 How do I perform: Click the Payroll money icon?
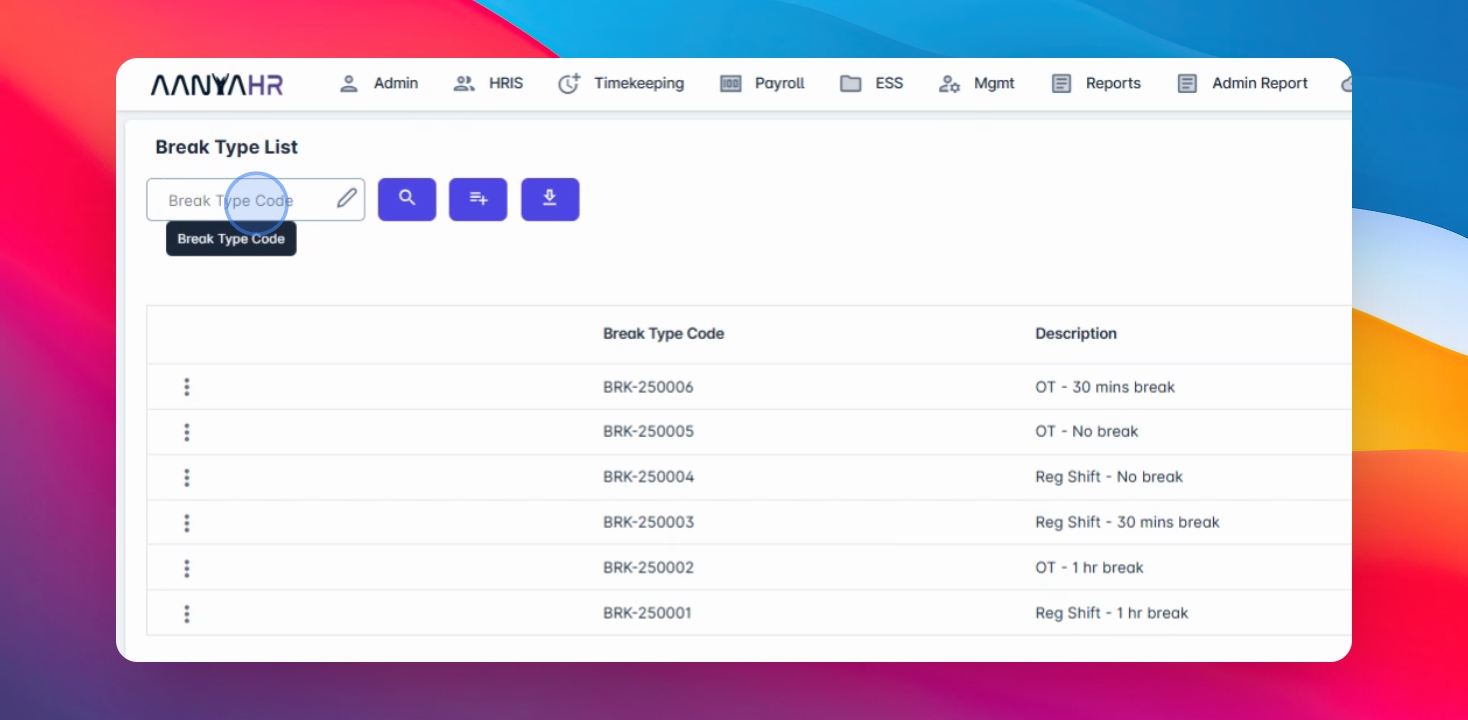pyautogui.click(x=731, y=84)
